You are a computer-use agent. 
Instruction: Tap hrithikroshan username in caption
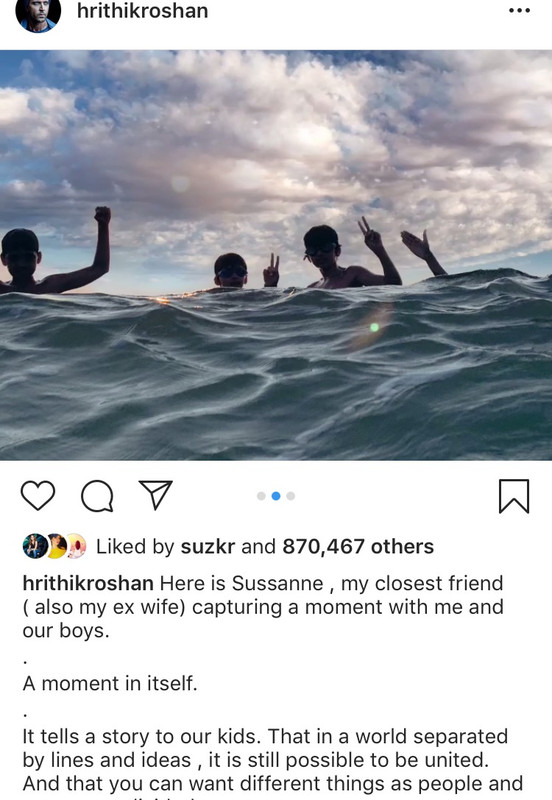tap(88, 583)
